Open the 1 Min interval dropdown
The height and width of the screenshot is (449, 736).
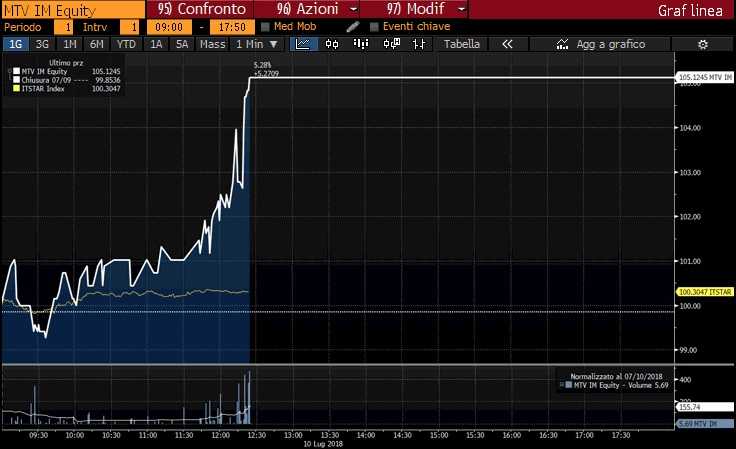tap(257, 44)
